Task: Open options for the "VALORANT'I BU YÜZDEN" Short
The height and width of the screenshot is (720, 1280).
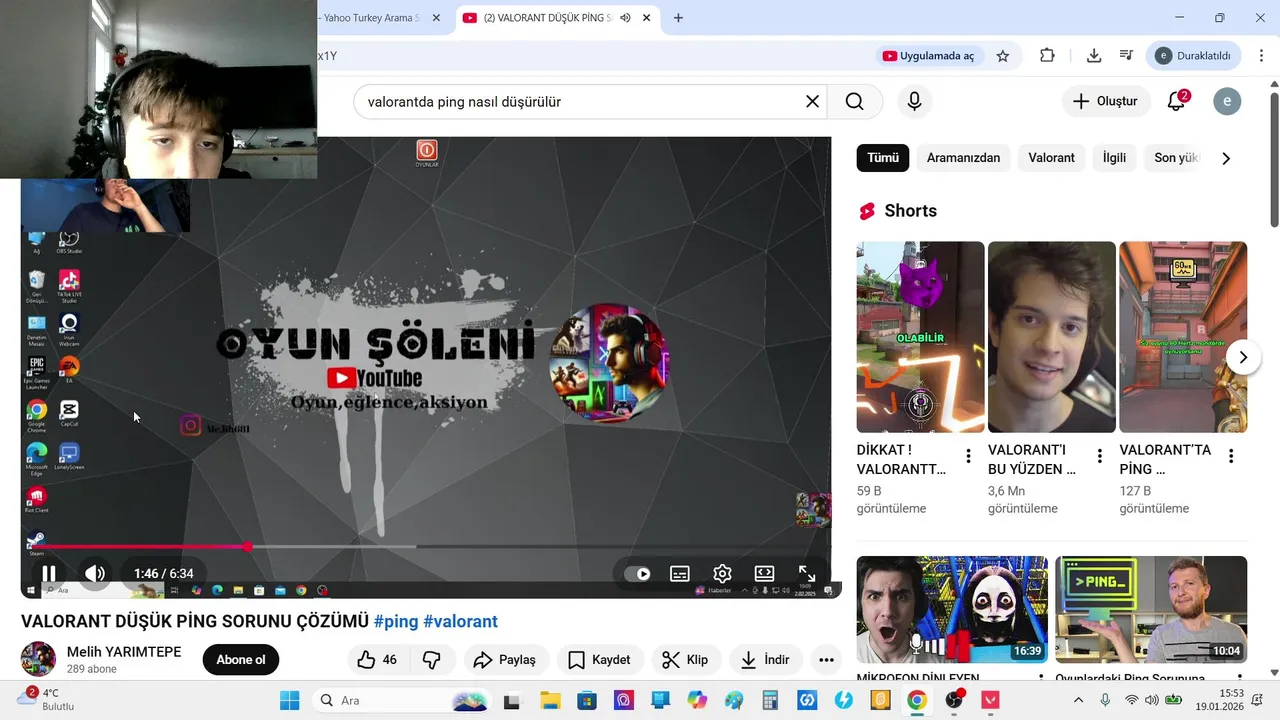Action: pyautogui.click(x=1099, y=456)
